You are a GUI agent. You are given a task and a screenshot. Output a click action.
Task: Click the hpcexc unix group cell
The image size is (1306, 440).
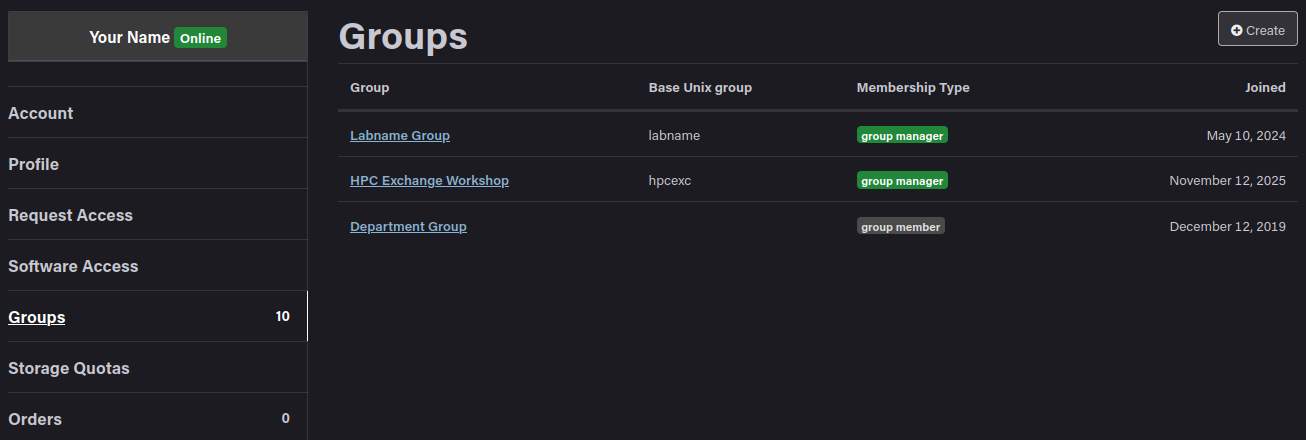coord(670,180)
